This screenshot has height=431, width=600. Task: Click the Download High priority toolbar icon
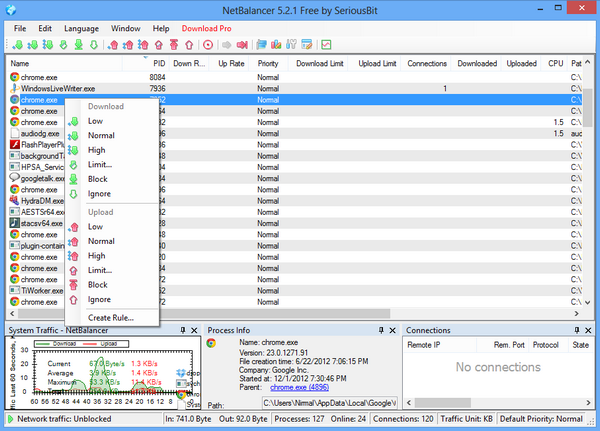pyautogui.click(x=48, y=45)
